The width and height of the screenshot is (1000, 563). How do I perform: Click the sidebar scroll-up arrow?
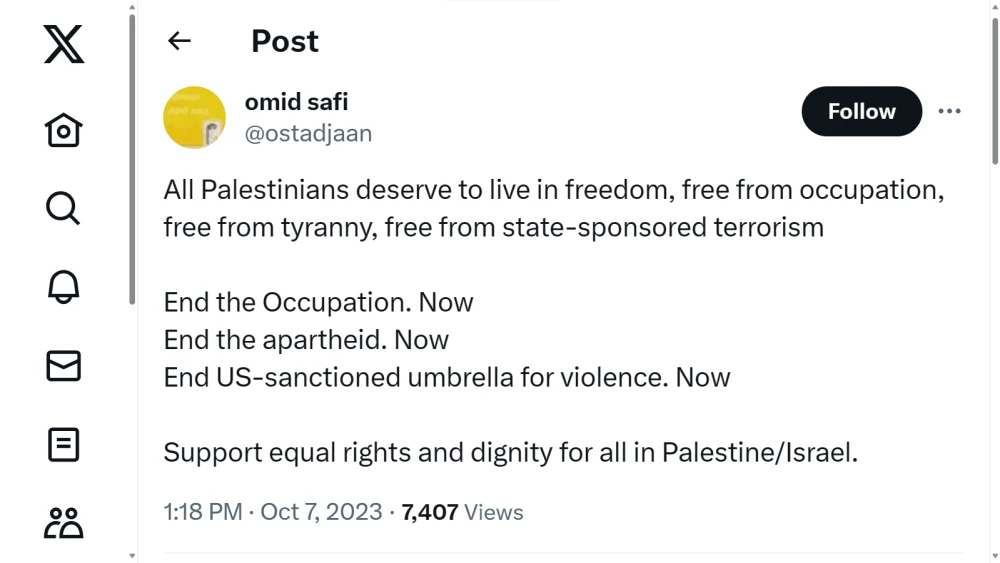click(x=131, y=8)
